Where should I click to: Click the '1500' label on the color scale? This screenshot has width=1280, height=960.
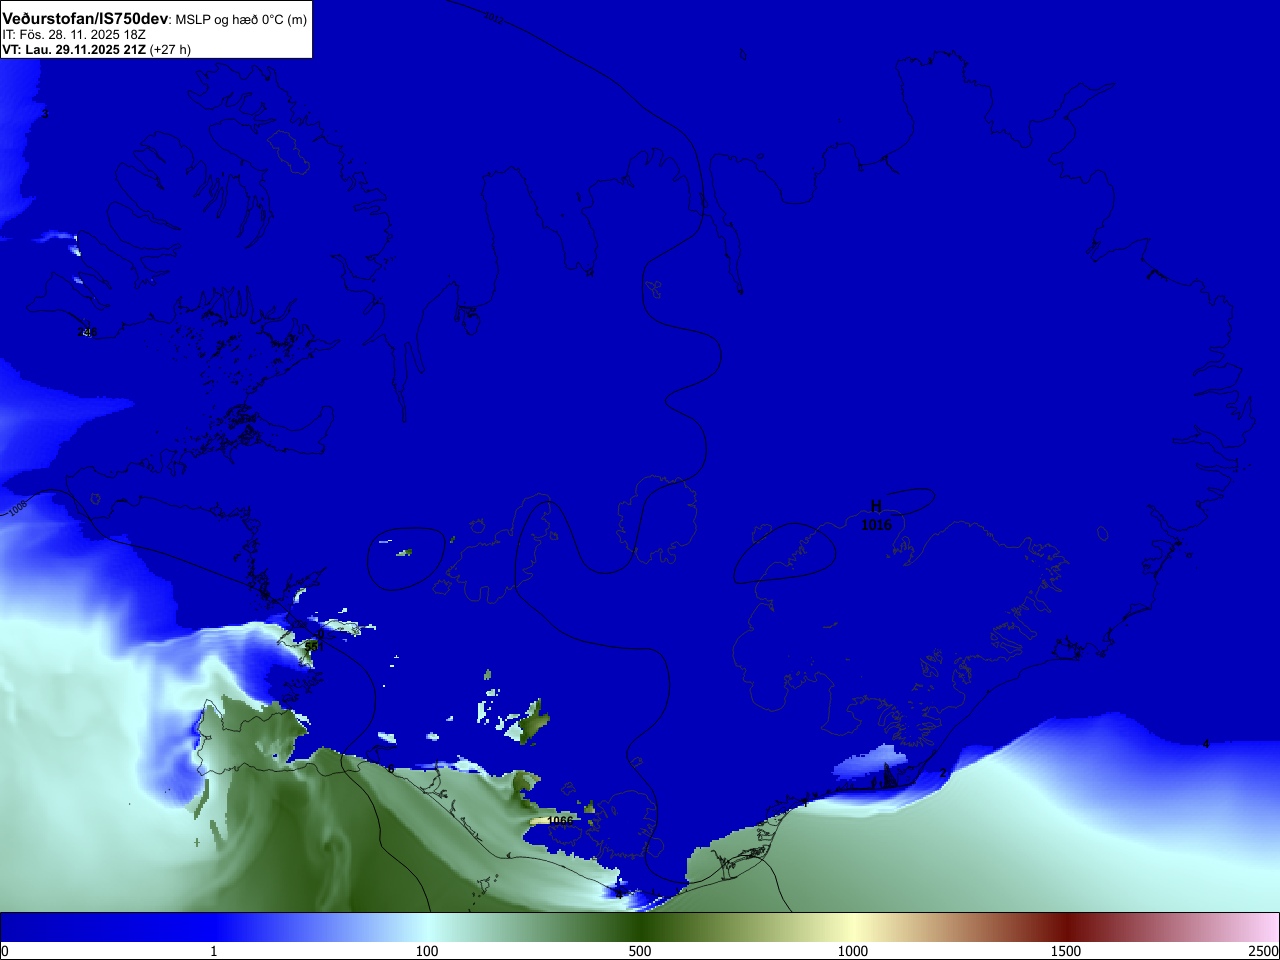1066,951
